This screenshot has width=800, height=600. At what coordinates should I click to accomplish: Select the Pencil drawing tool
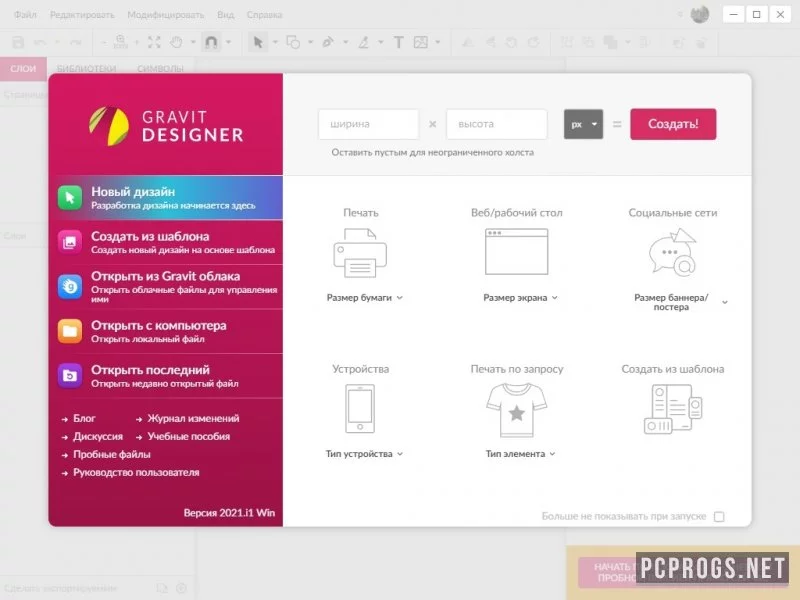[x=363, y=42]
